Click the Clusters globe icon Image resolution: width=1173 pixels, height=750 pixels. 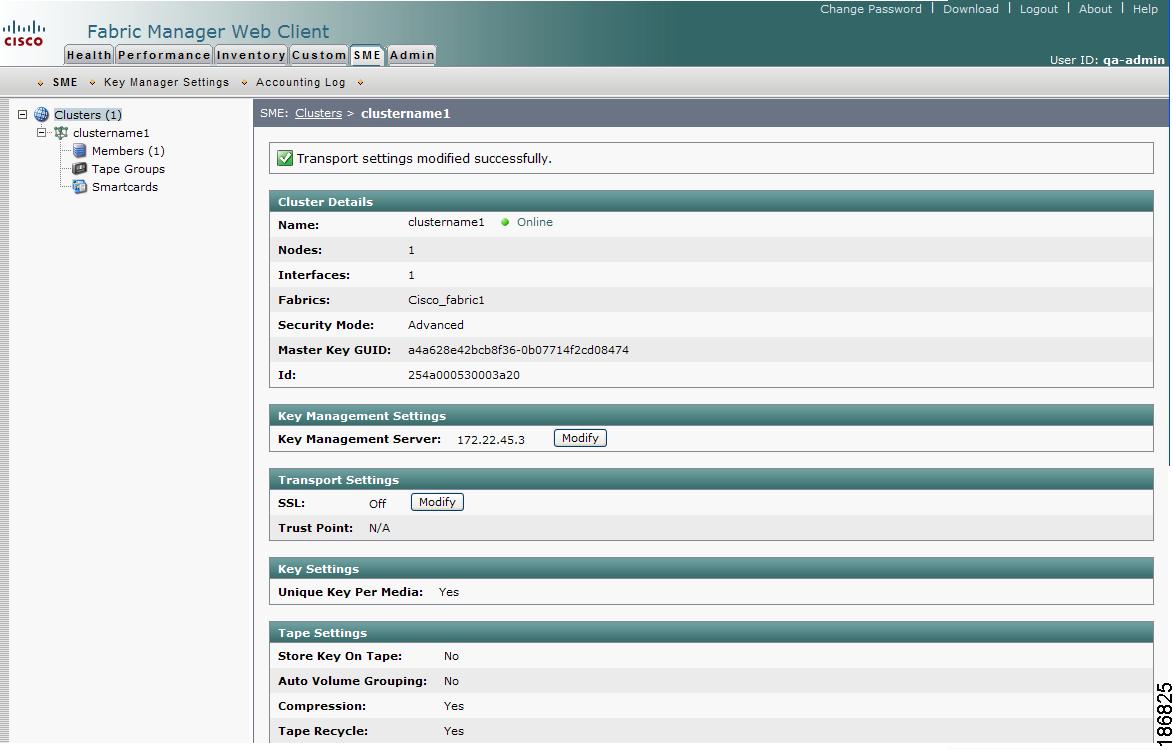[x=42, y=114]
